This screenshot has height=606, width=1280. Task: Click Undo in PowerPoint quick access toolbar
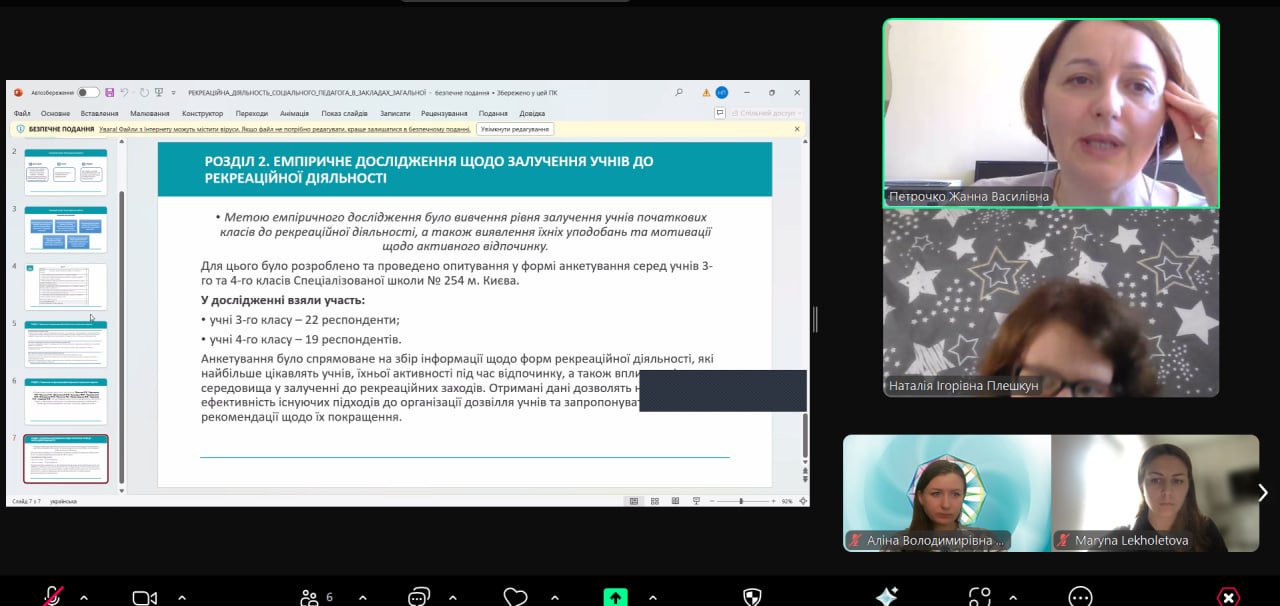[x=125, y=92]
